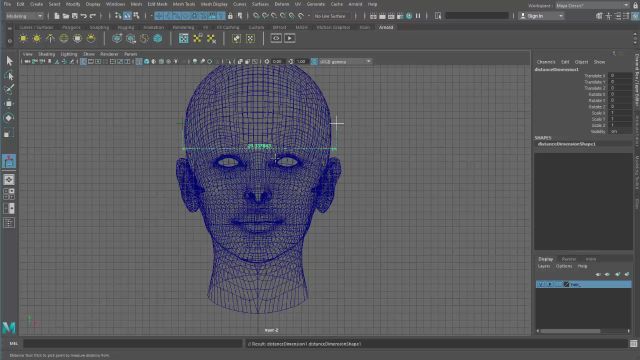The height and width of the screenshot is (360, 640).
Task: Click the MEL command line input
Action: click(133, 344)
